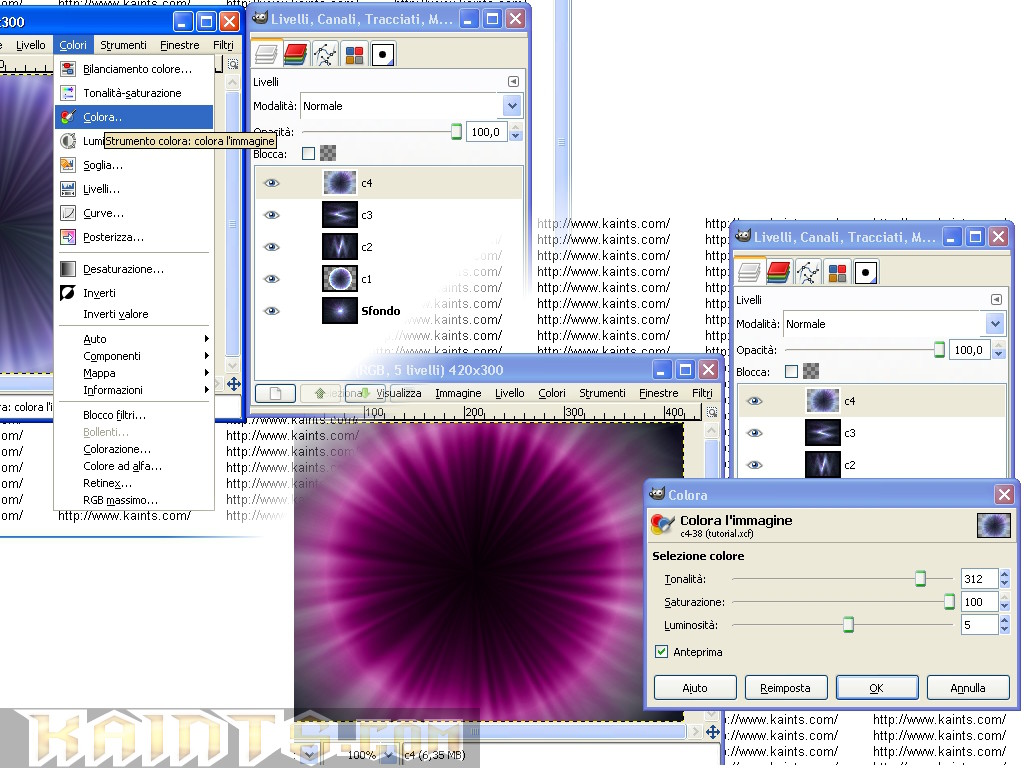Screen dimensions: 1024x768
Task: Hide the Sfondo layer
Action: click(272, 311)
